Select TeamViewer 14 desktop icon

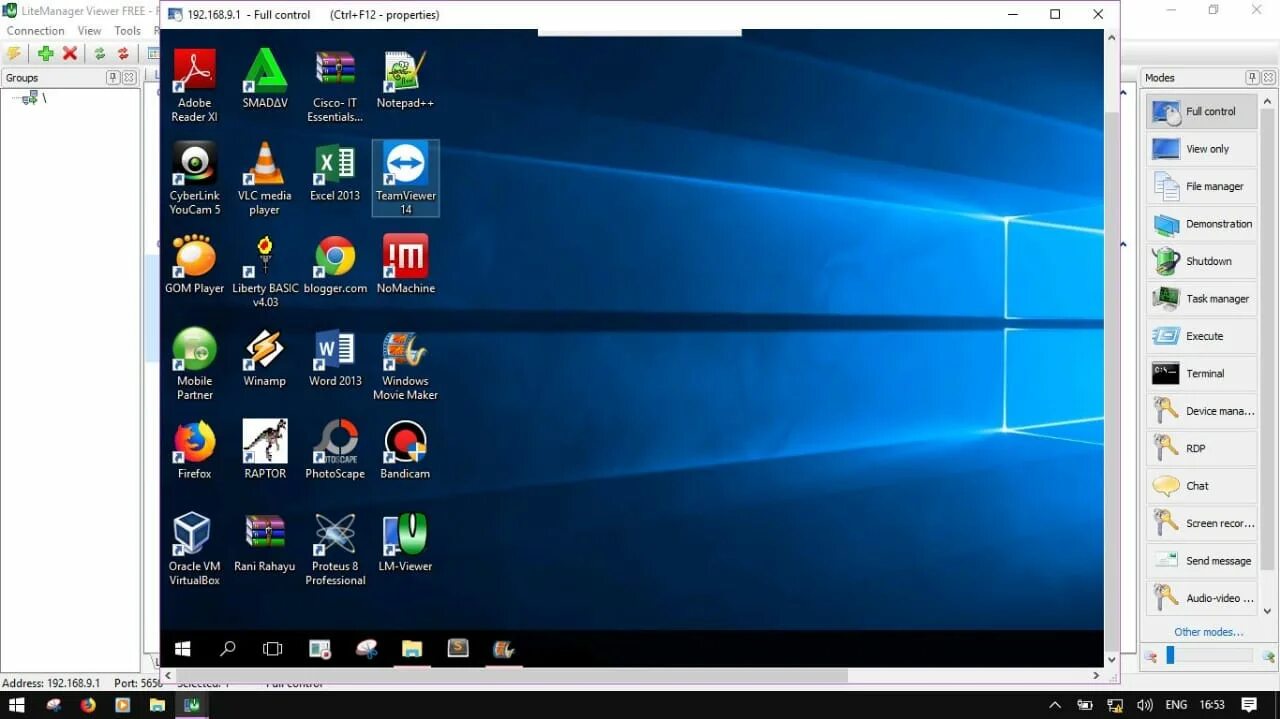pos(405,179)
